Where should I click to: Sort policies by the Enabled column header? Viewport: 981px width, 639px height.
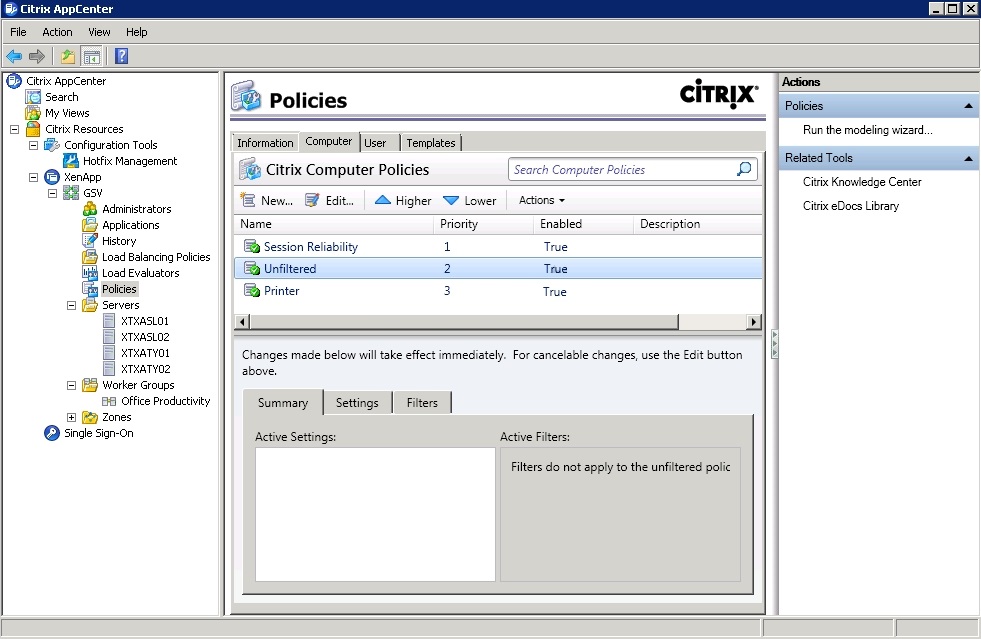(x=584, y=224)
